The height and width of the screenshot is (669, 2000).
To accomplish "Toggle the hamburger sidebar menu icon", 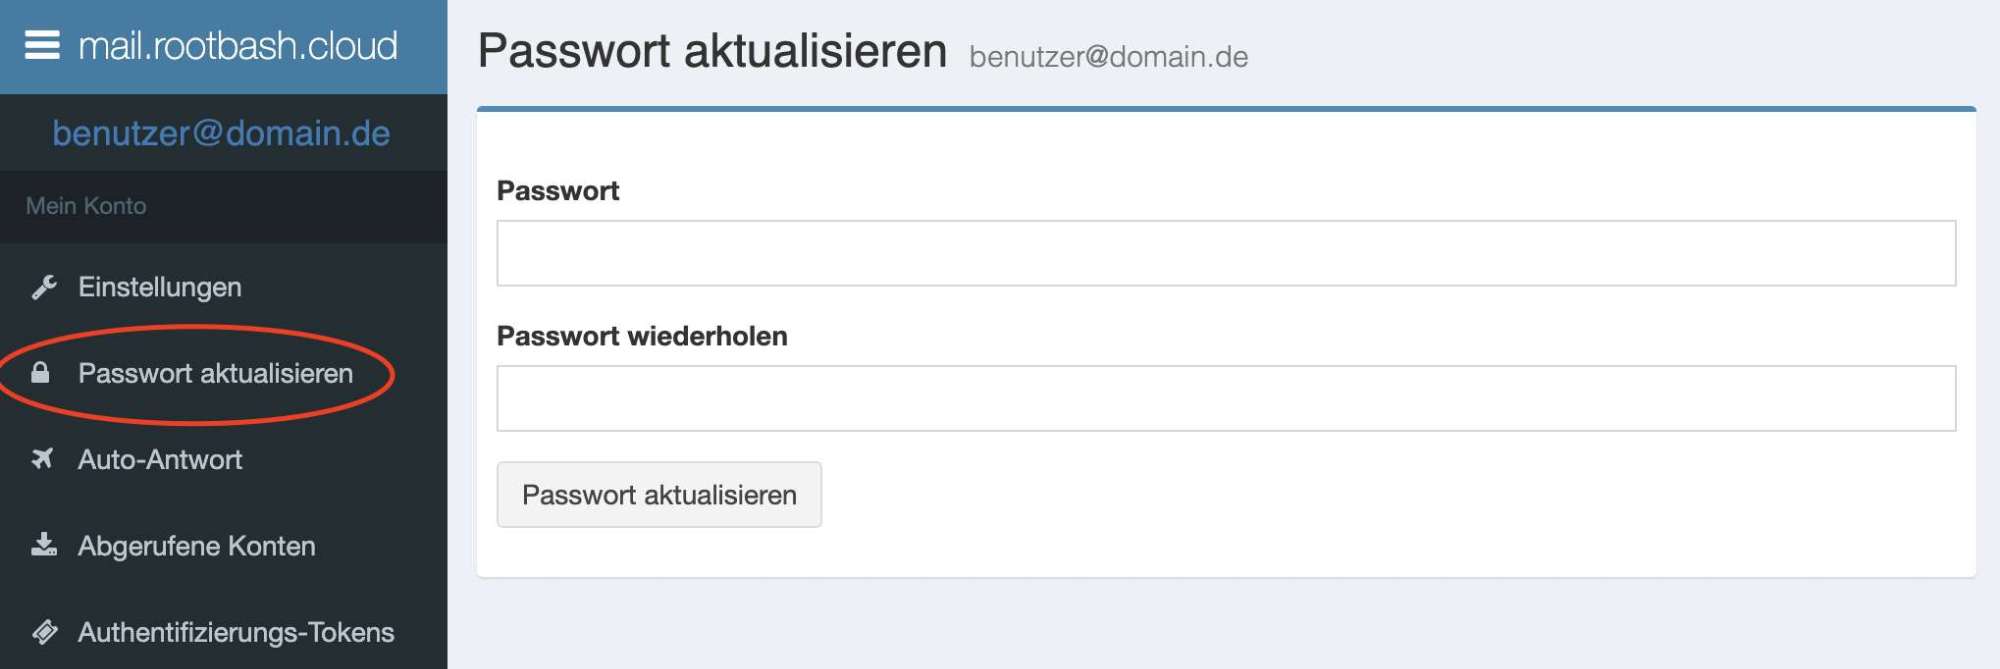I will (x=42, y=46).
